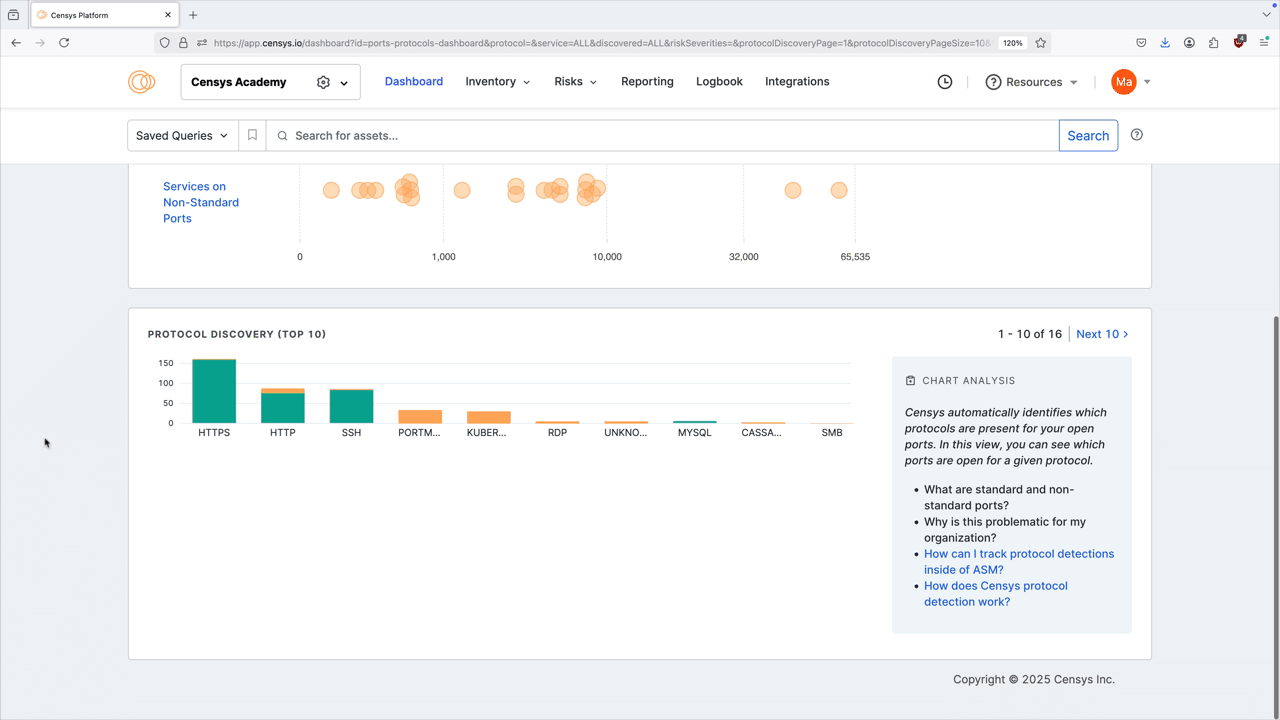
Task: Click the Resources question mark icon
Action: coord(993,82)
